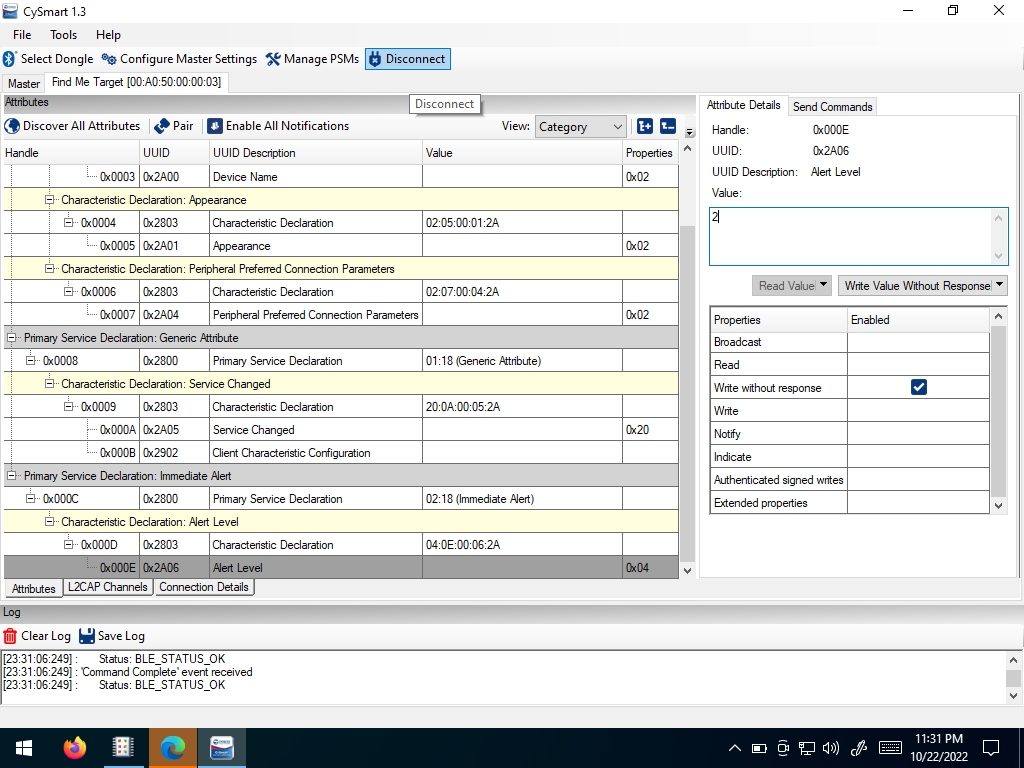Click the Value column header
This screenshot has width=1024, height=768.
(522, 153)
